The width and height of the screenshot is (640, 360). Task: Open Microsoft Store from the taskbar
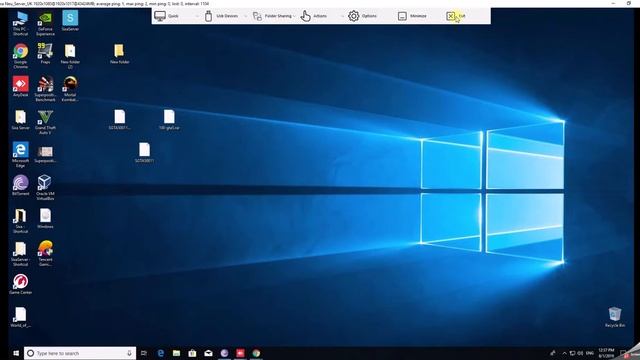(x=192, y=353)
